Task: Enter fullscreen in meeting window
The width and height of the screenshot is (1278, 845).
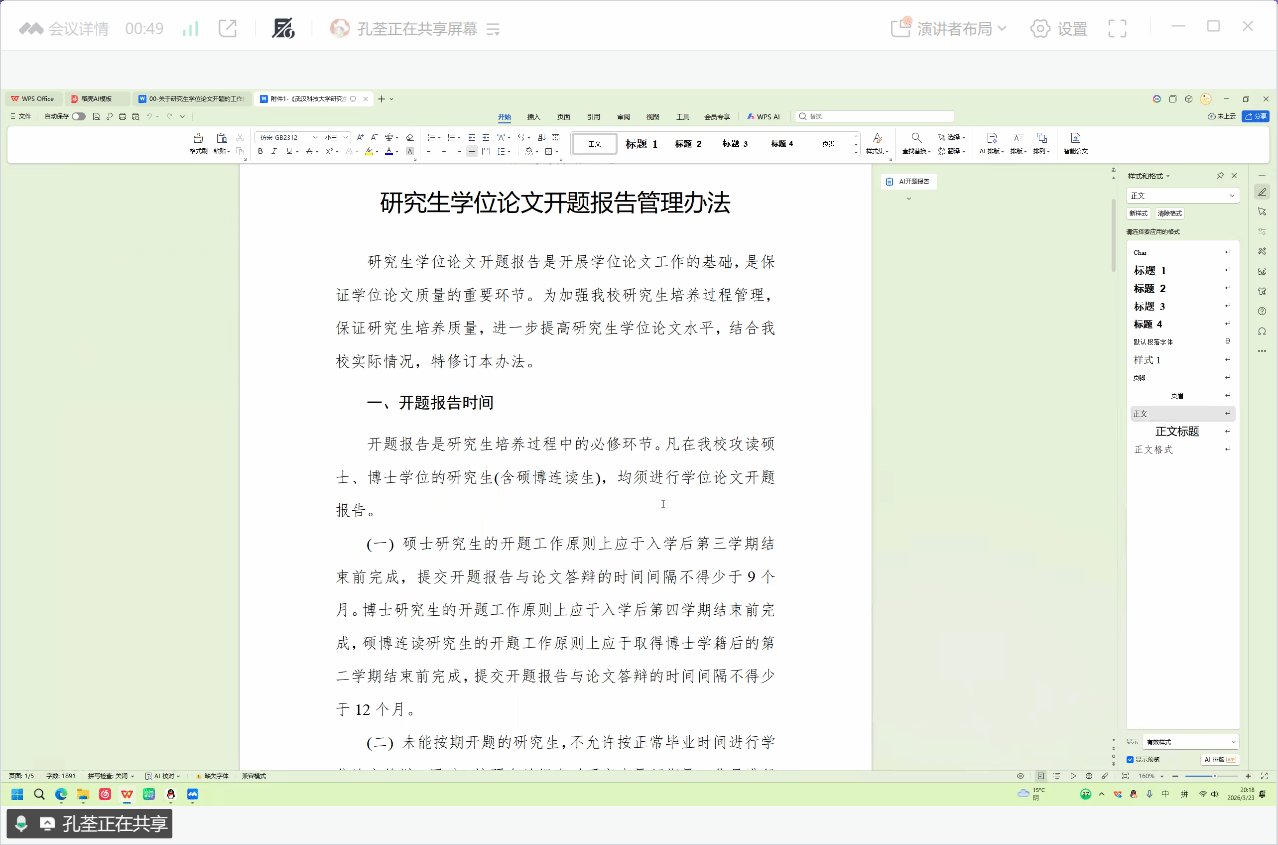Action: [1117, 29]
